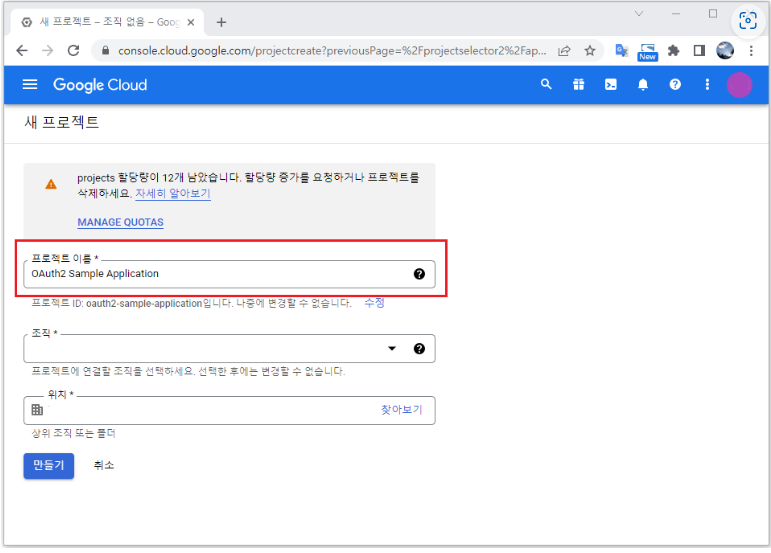771x553 pixels.
Task: Click 수정 to edit project ID
Action: click(374, 303)
